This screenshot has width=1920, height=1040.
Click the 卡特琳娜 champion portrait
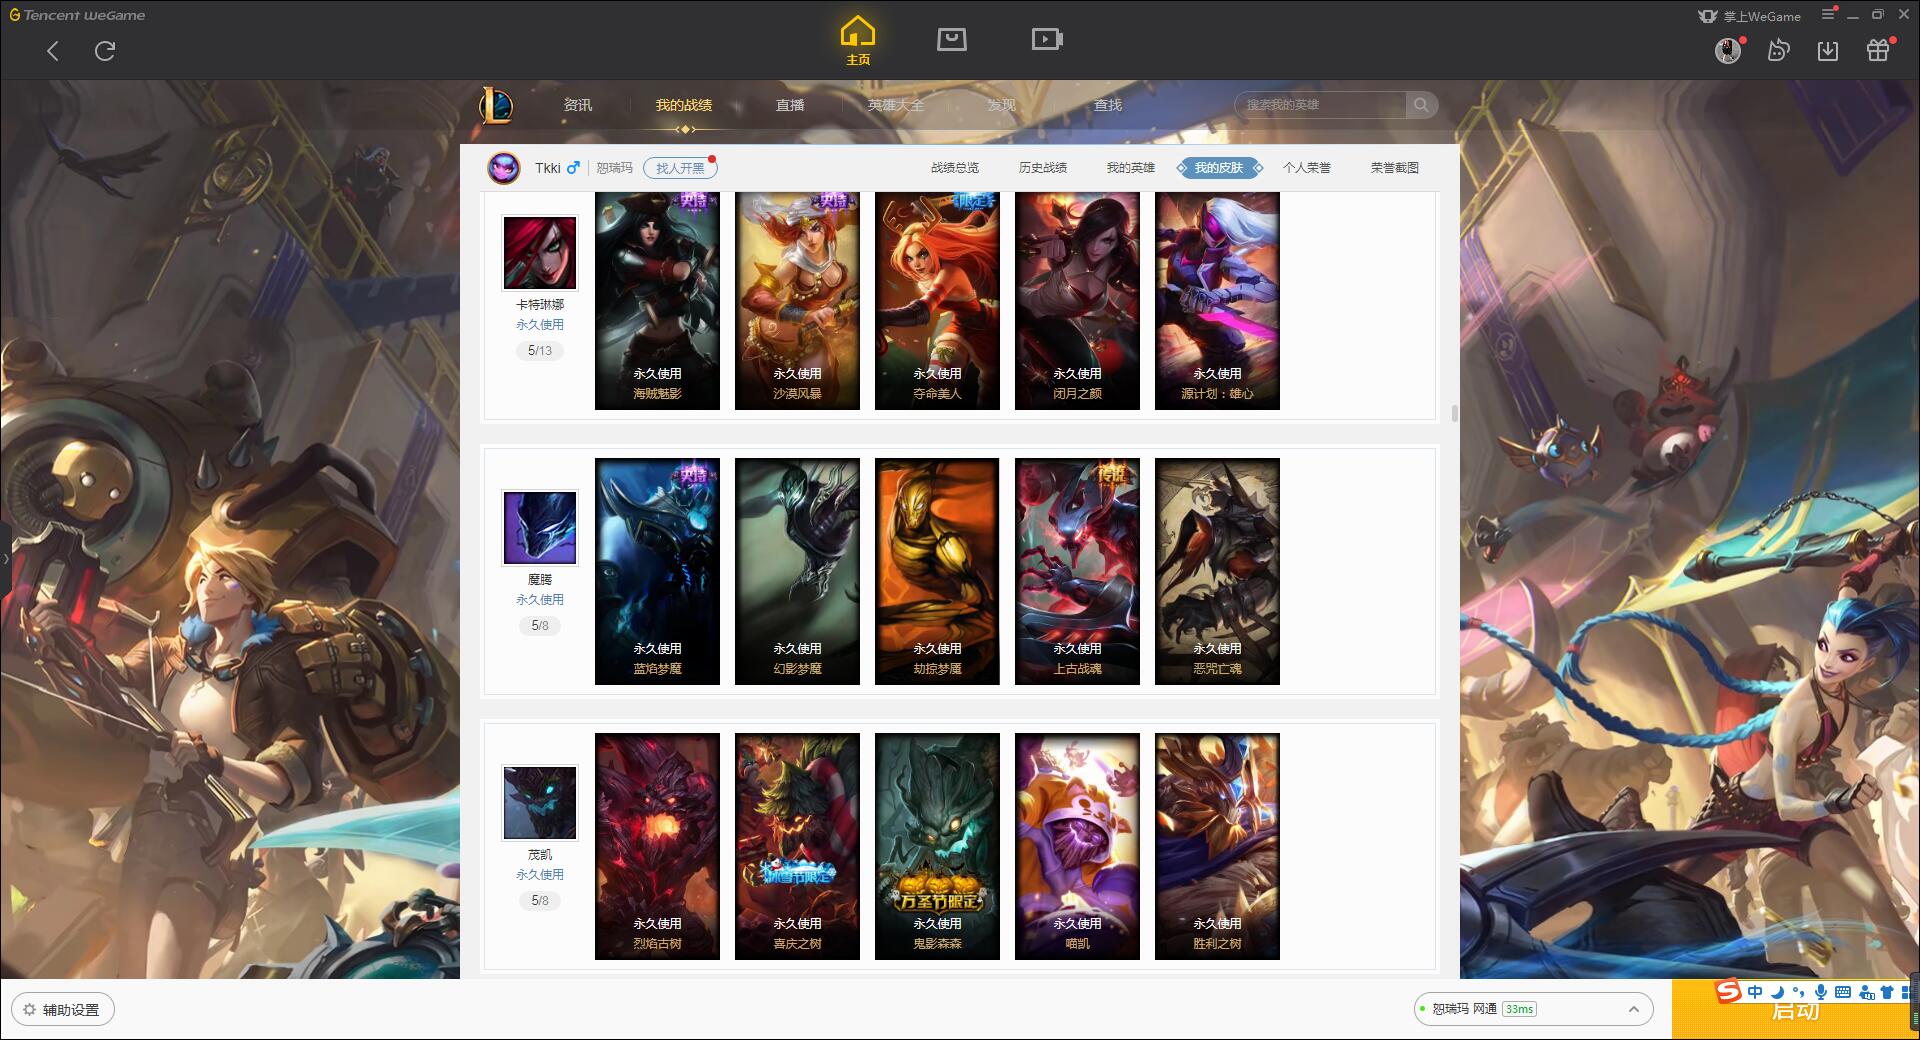point(540,252)
